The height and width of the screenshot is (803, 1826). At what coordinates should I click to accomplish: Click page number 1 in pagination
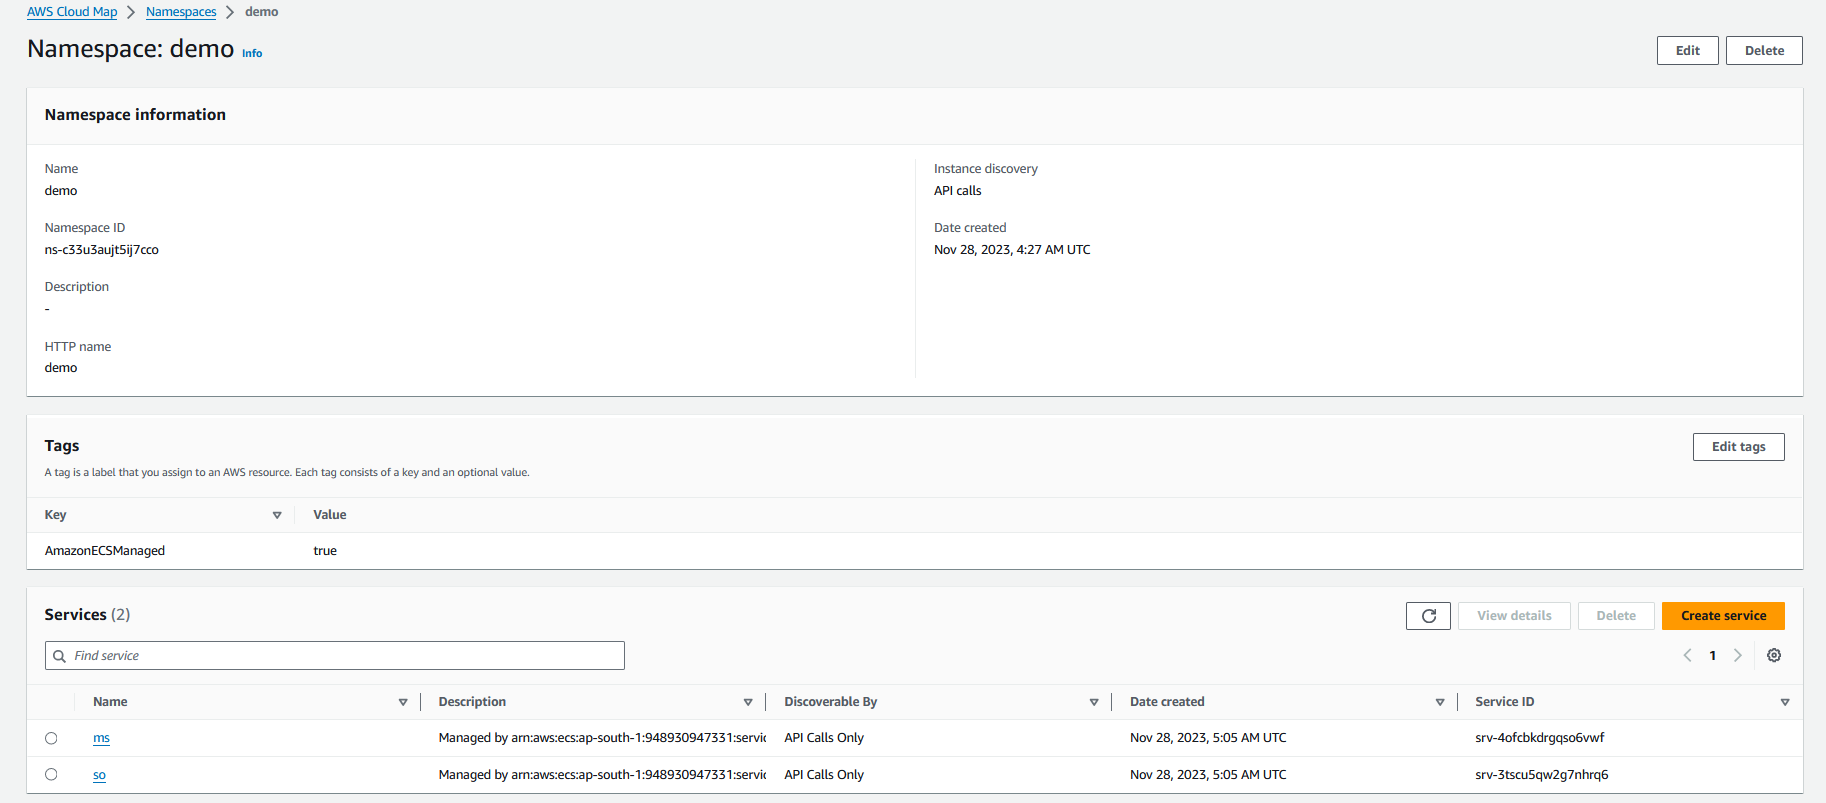[1713, 656]
